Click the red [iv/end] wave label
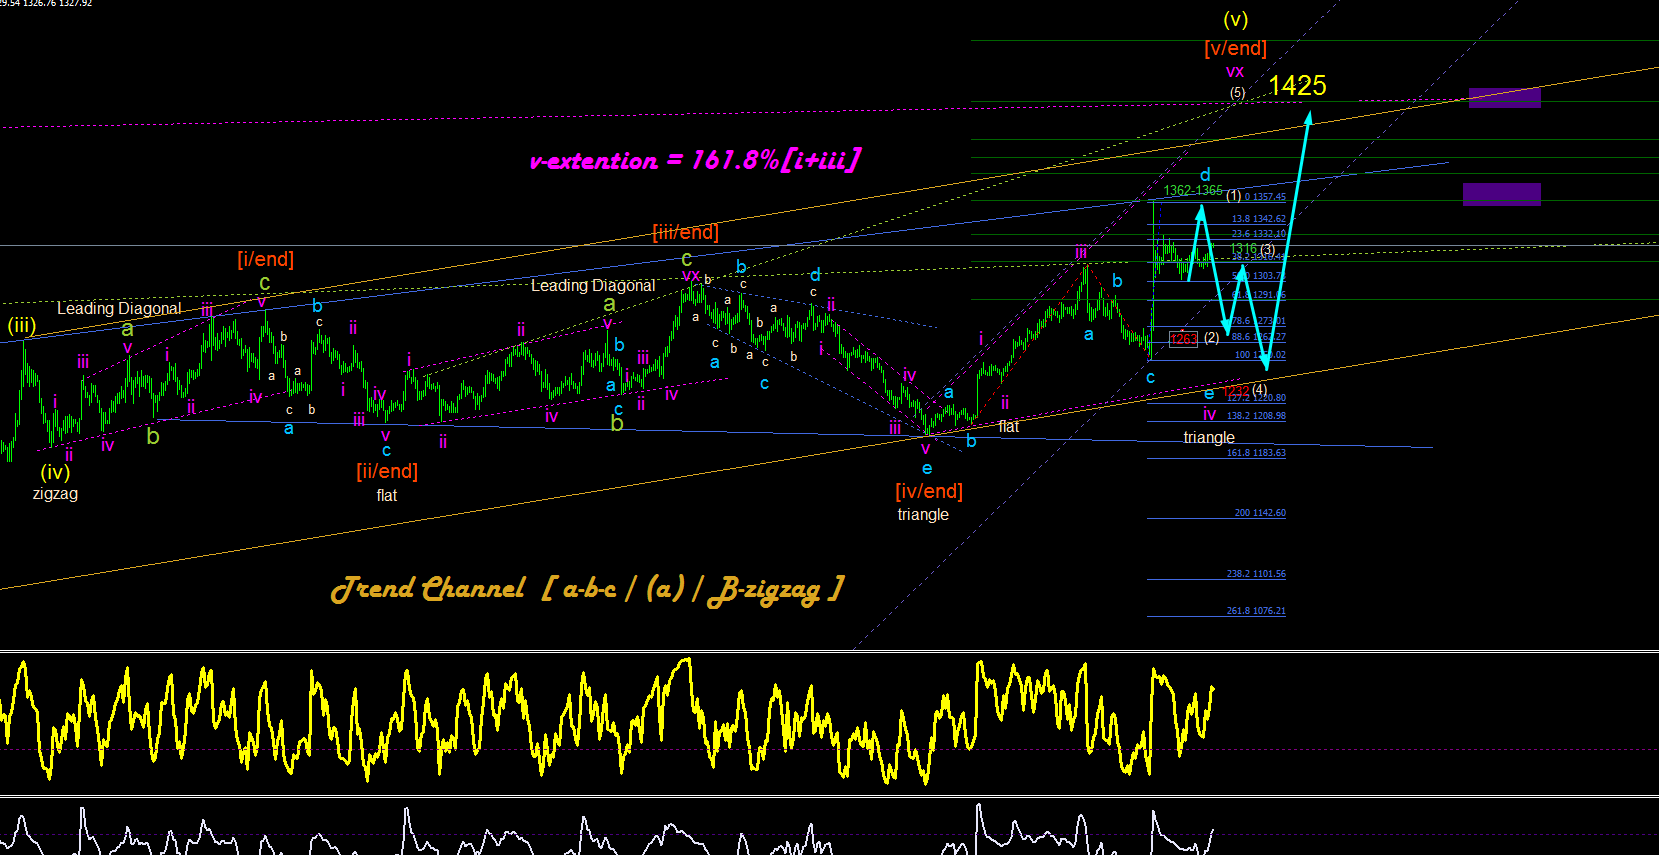The height and width of the screenshot is (855, 1659). point(929,491)
